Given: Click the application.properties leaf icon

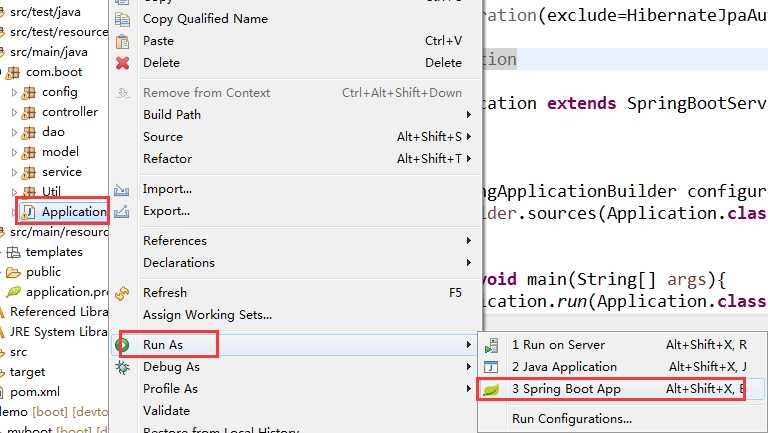Looking at the screenshot, I should 13,292.
